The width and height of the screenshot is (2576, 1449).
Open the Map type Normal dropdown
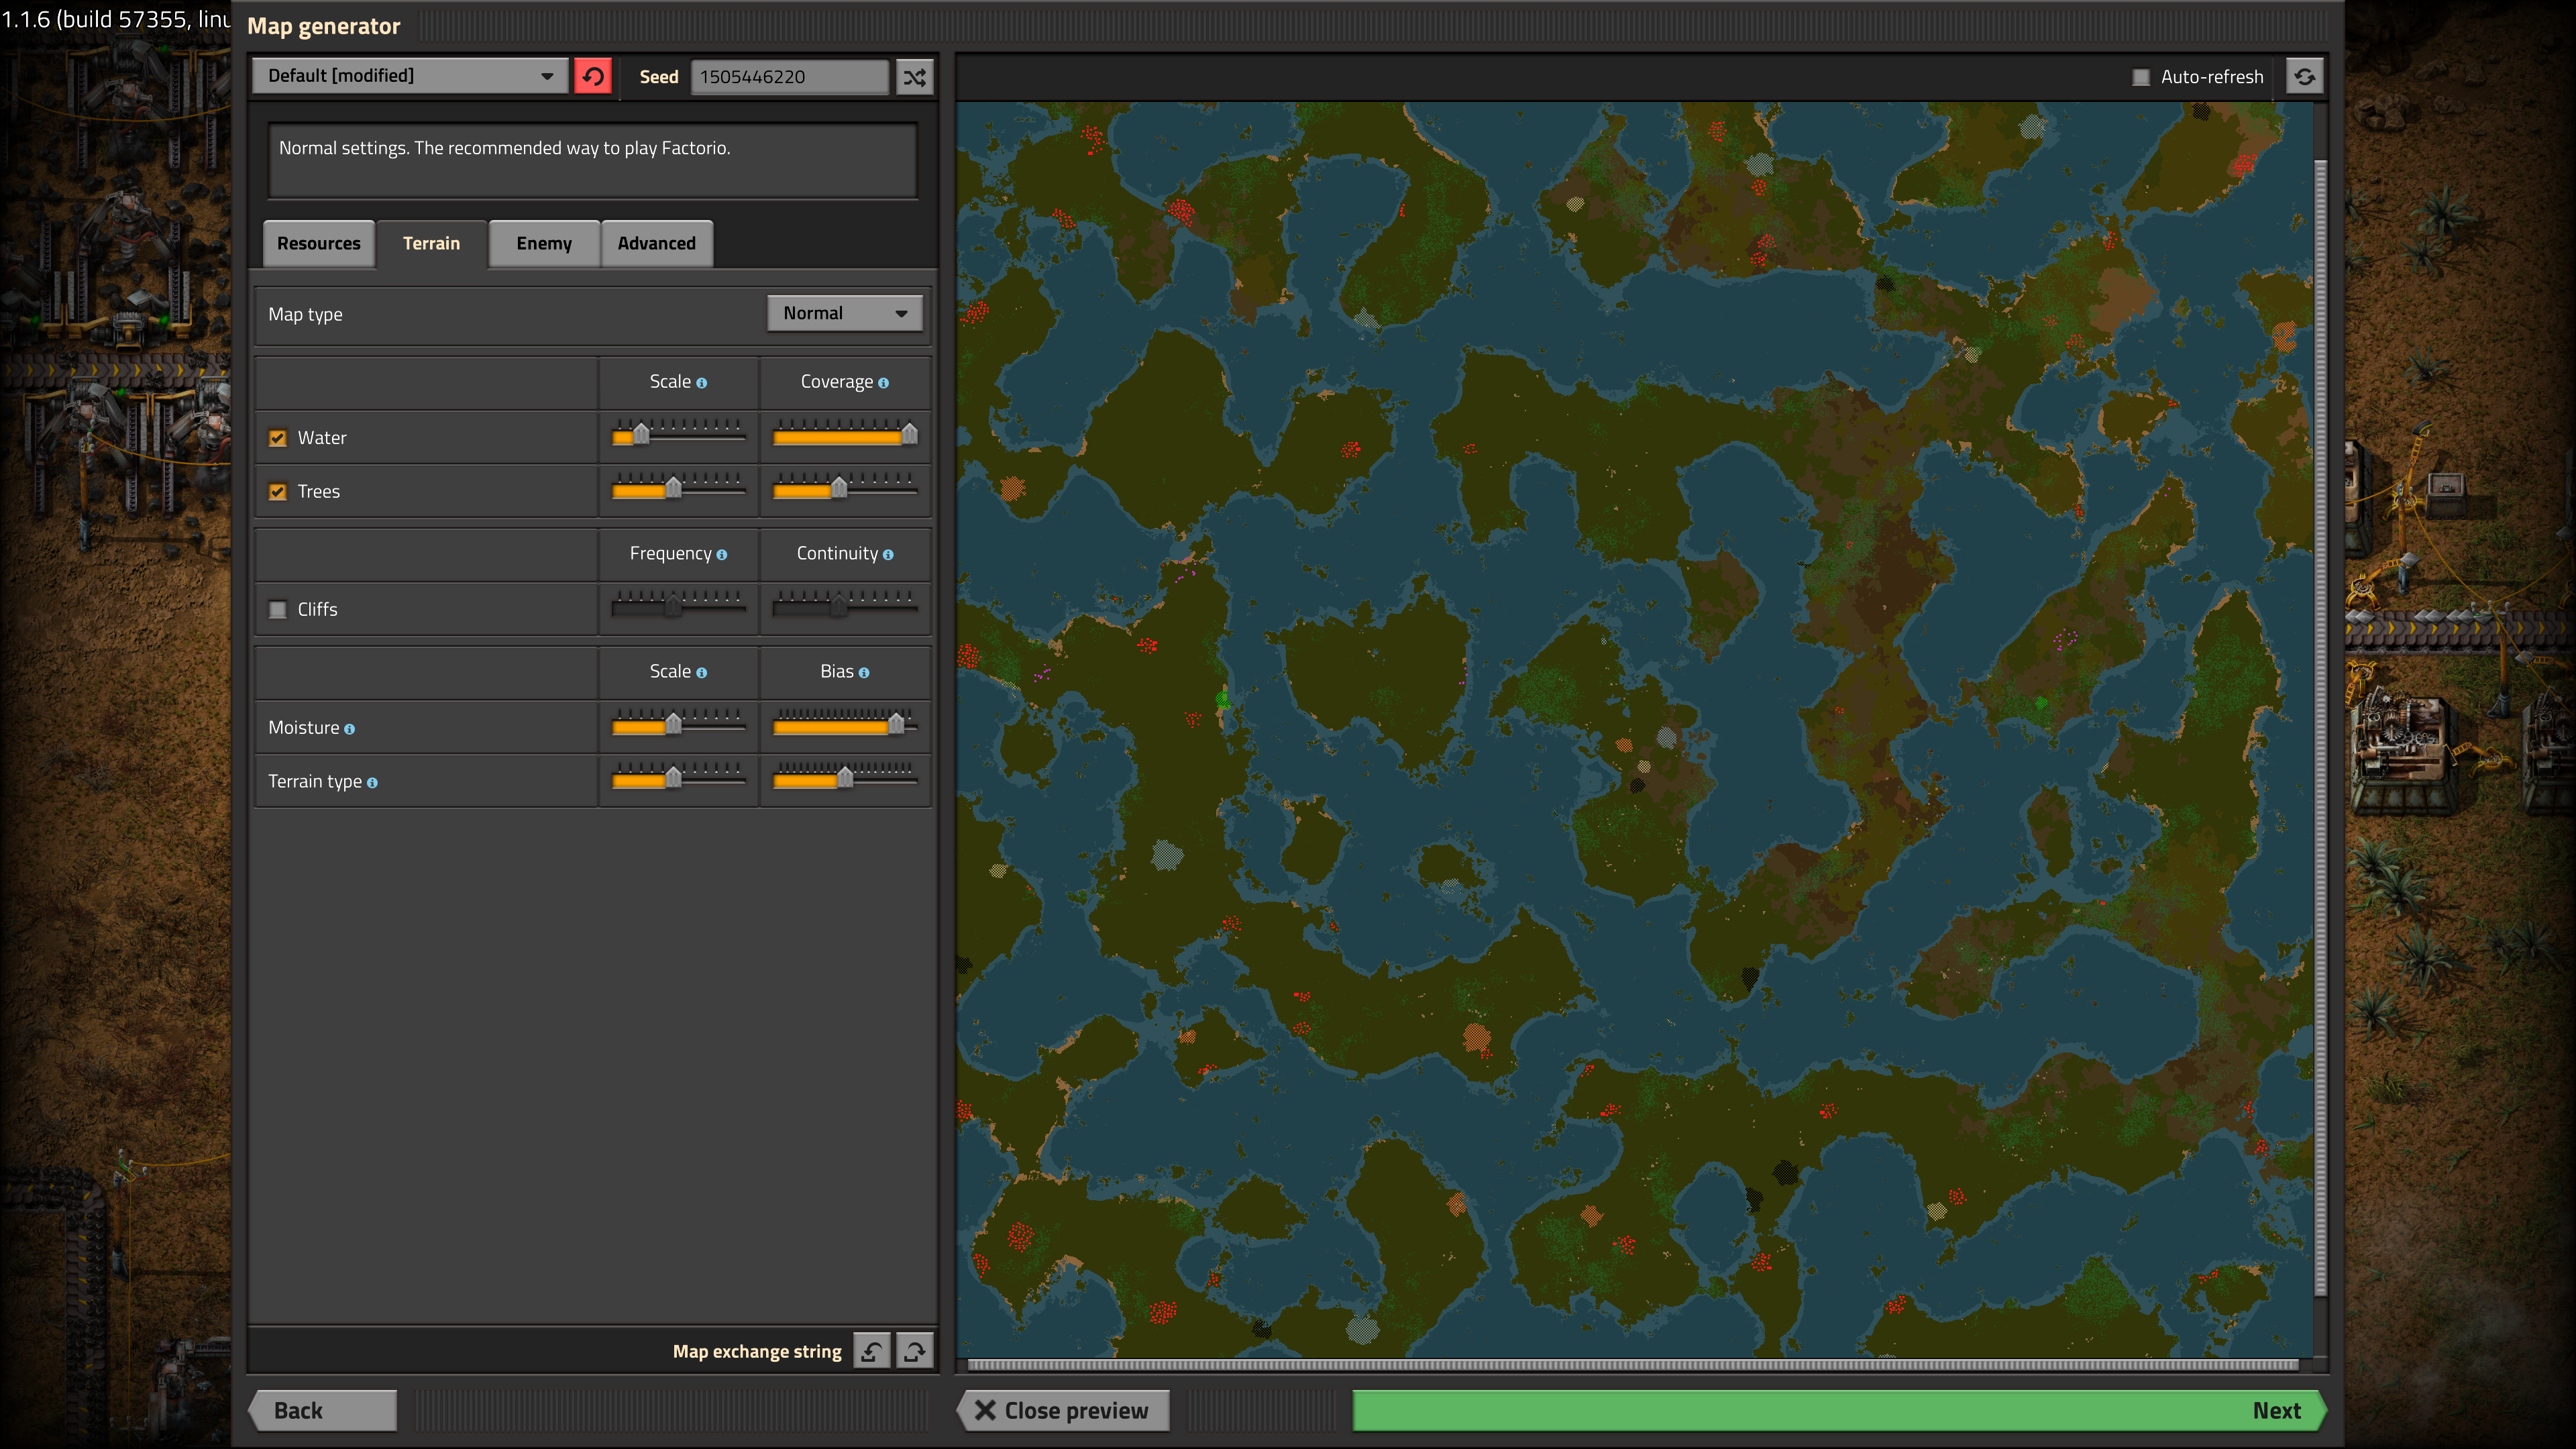(x=844, y=313)
